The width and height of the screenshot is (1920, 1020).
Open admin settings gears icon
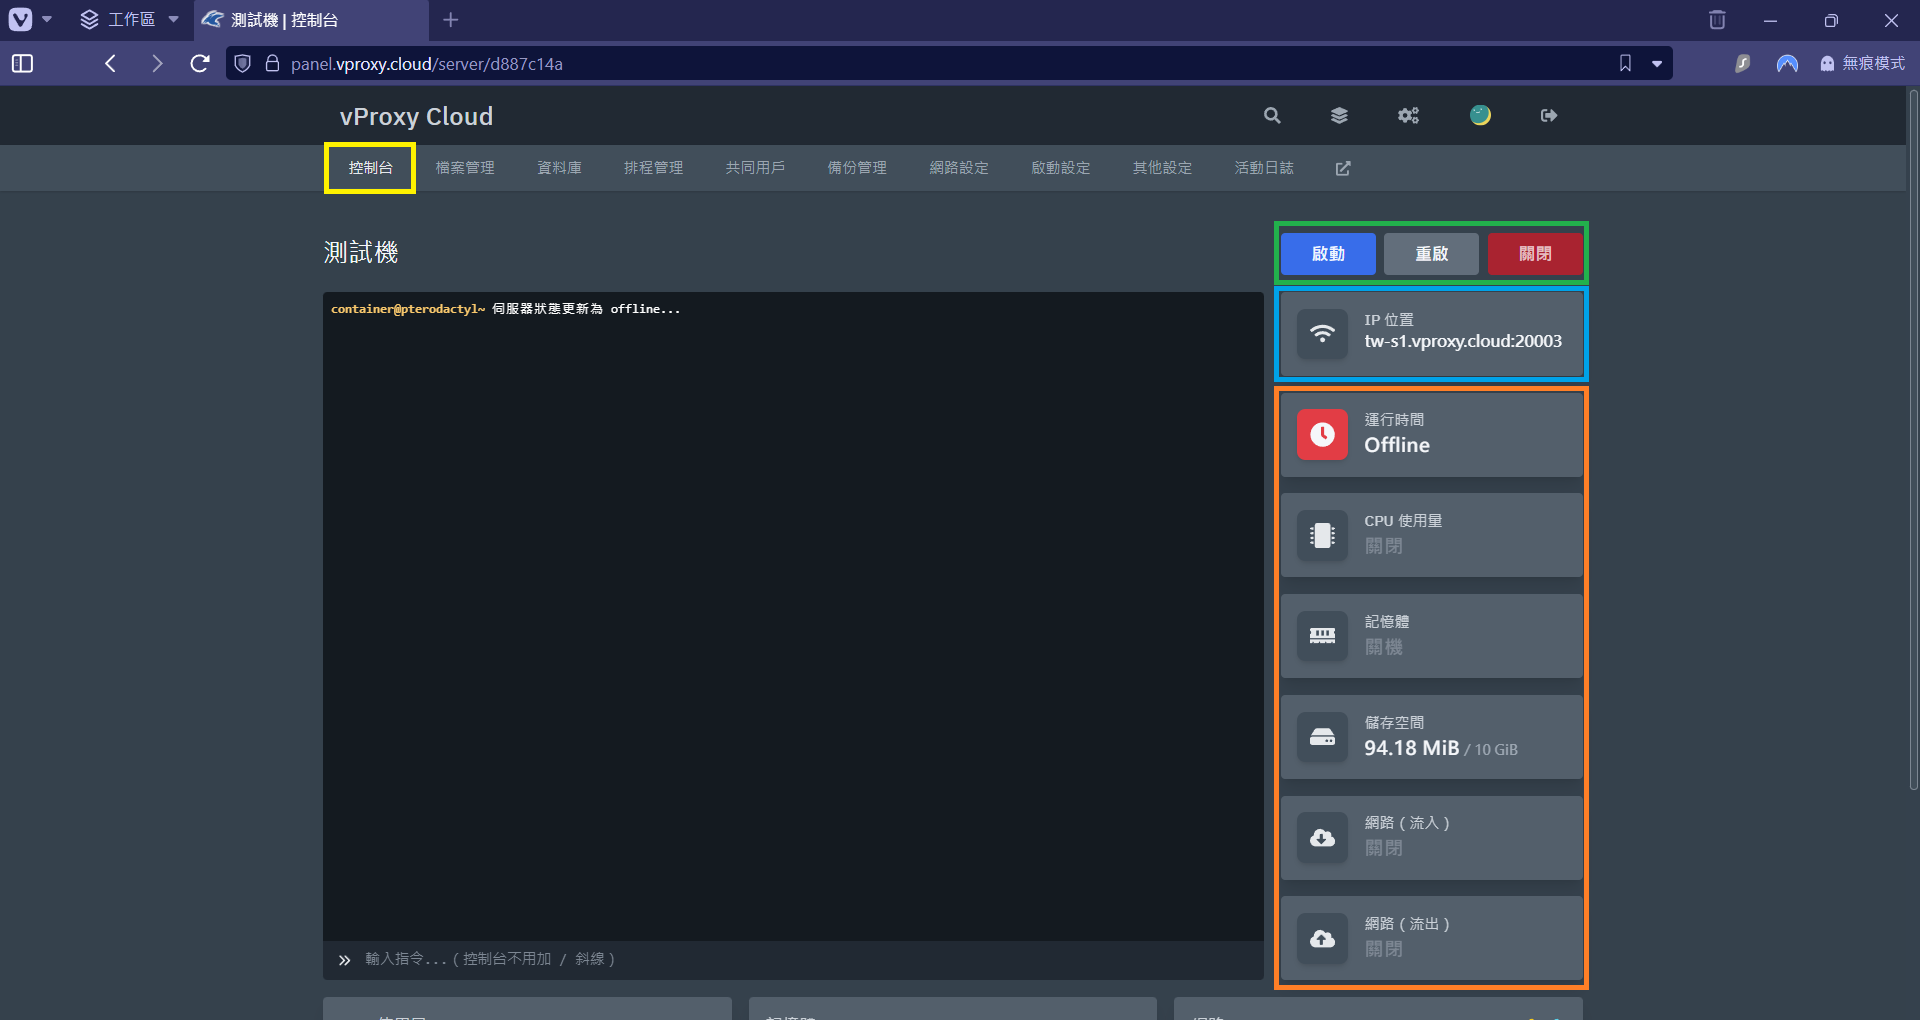(1408, 116)
